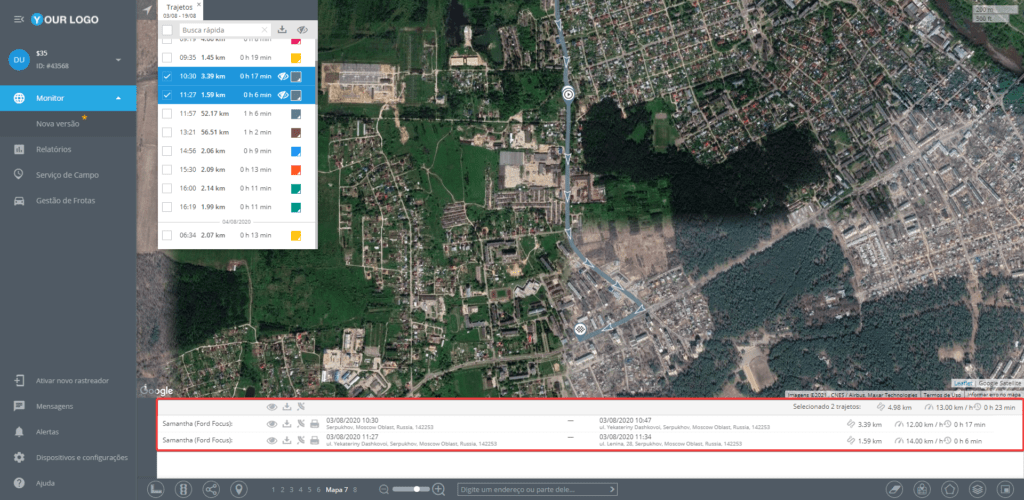This screenshot has height=500, width=1024.
Task: Click the DU user avatar
Action: [x=19, y=59]
